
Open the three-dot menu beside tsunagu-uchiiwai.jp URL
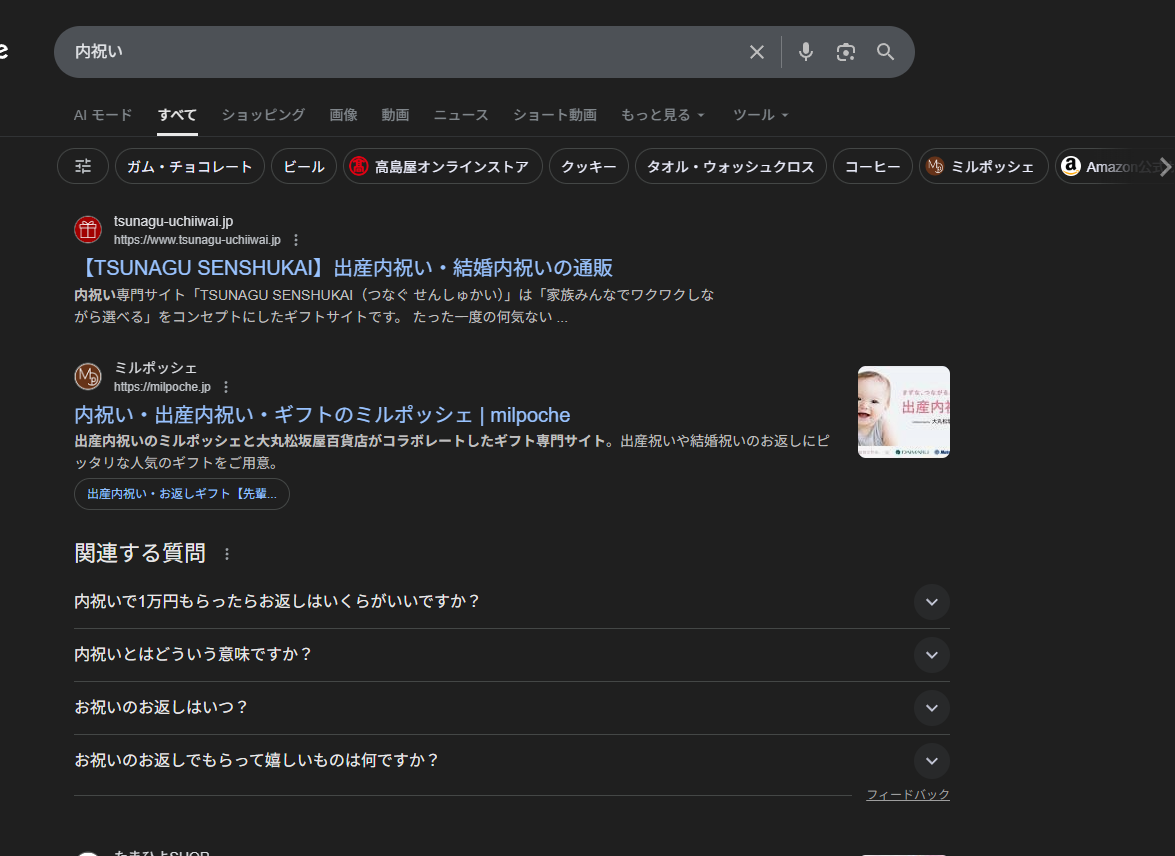click(296, 240)
